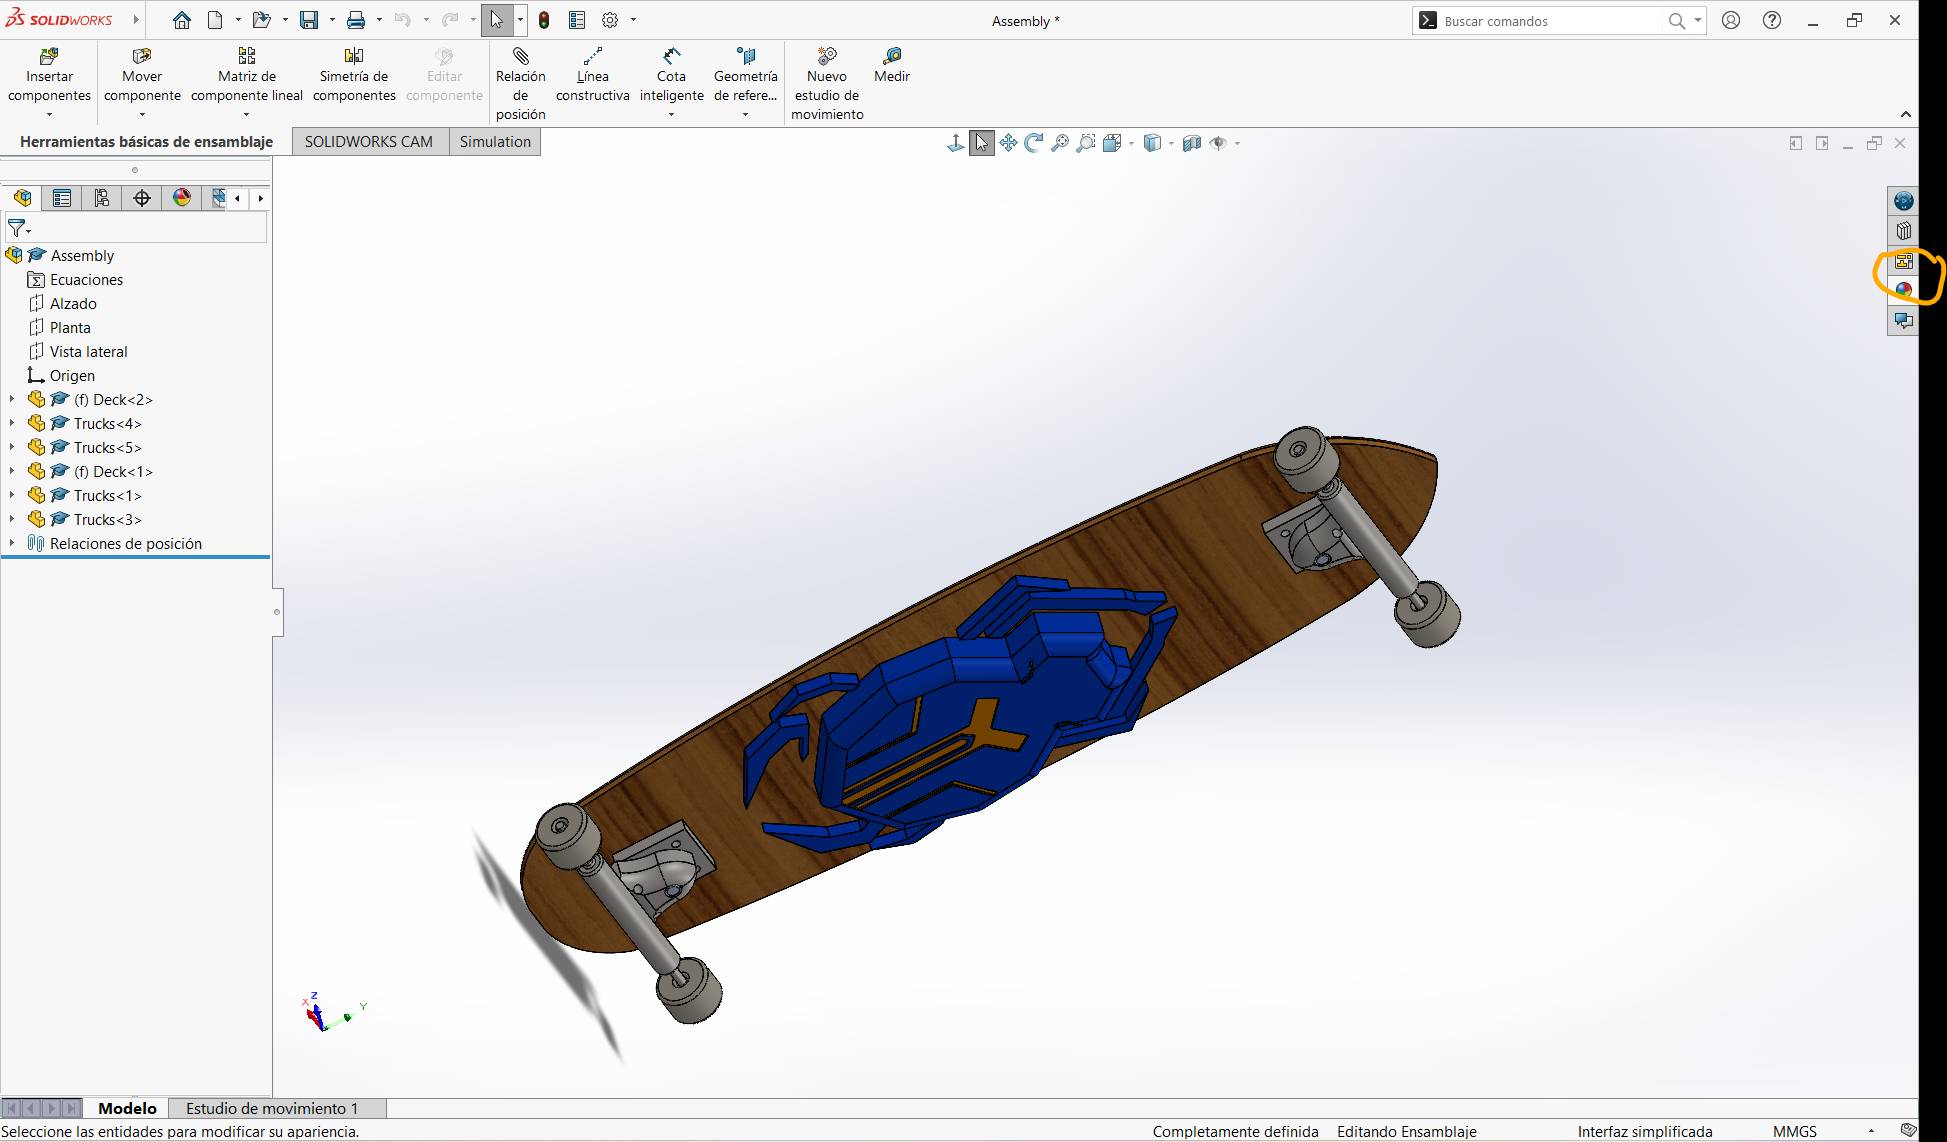Open the Appearances task pane icon
The image size is (1947, 1142).
pyautogui.click(x=1903, y=290)
